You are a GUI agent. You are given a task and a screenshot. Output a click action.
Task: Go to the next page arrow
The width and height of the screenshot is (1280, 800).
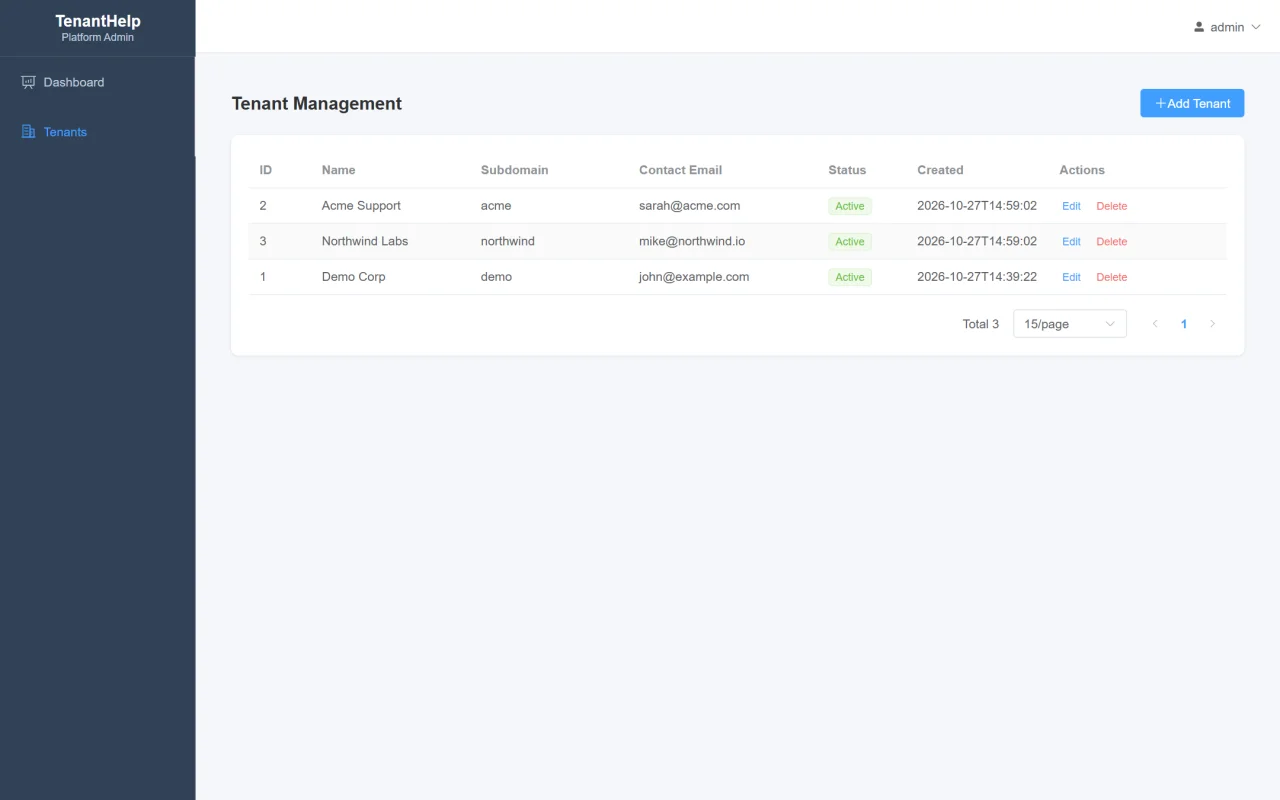[x=1212, y=324]
